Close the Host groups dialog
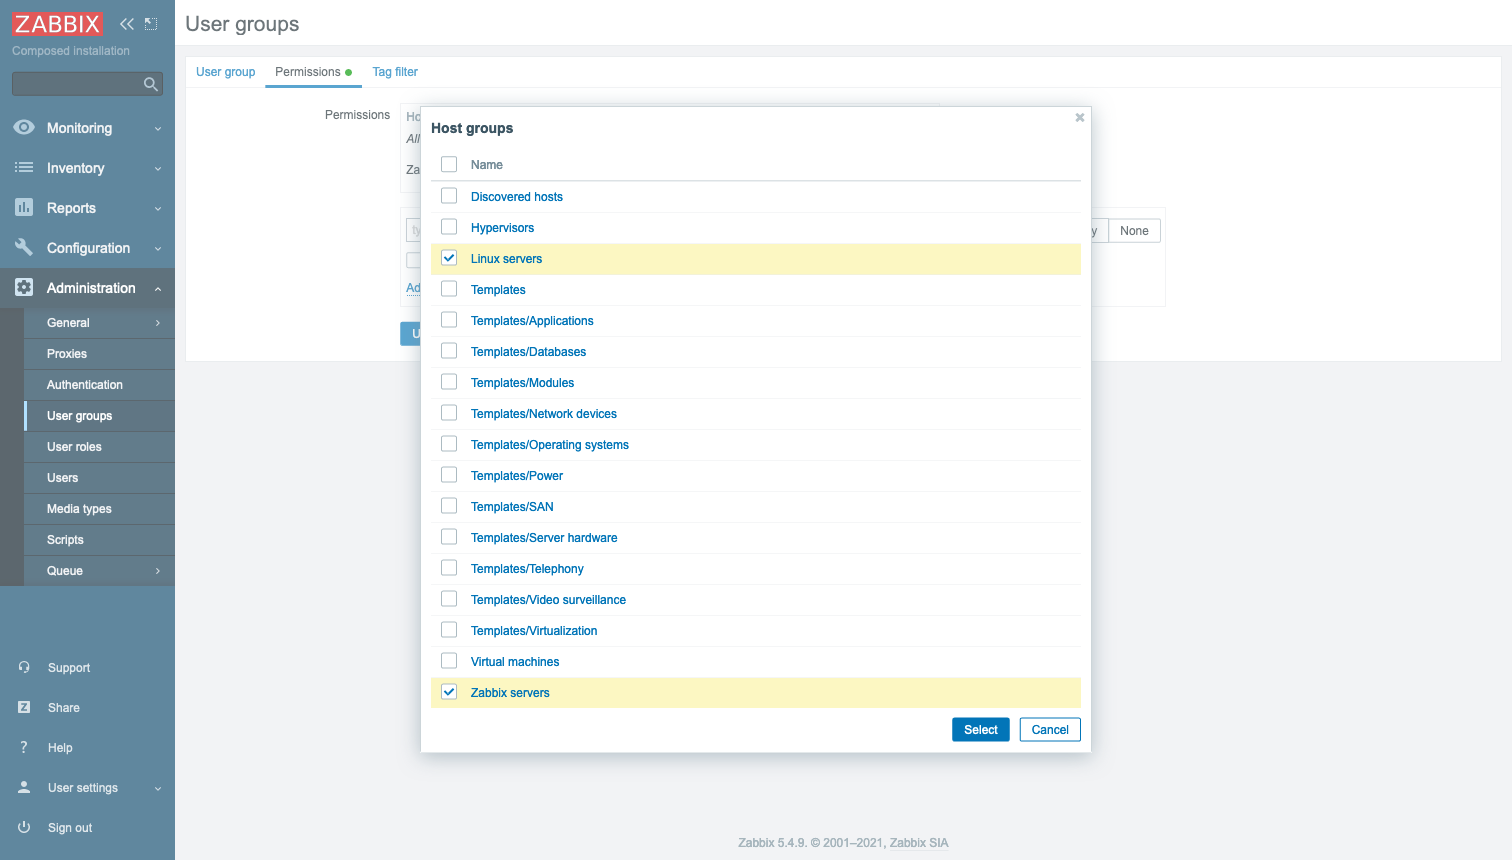 (x=1080, y=117)
